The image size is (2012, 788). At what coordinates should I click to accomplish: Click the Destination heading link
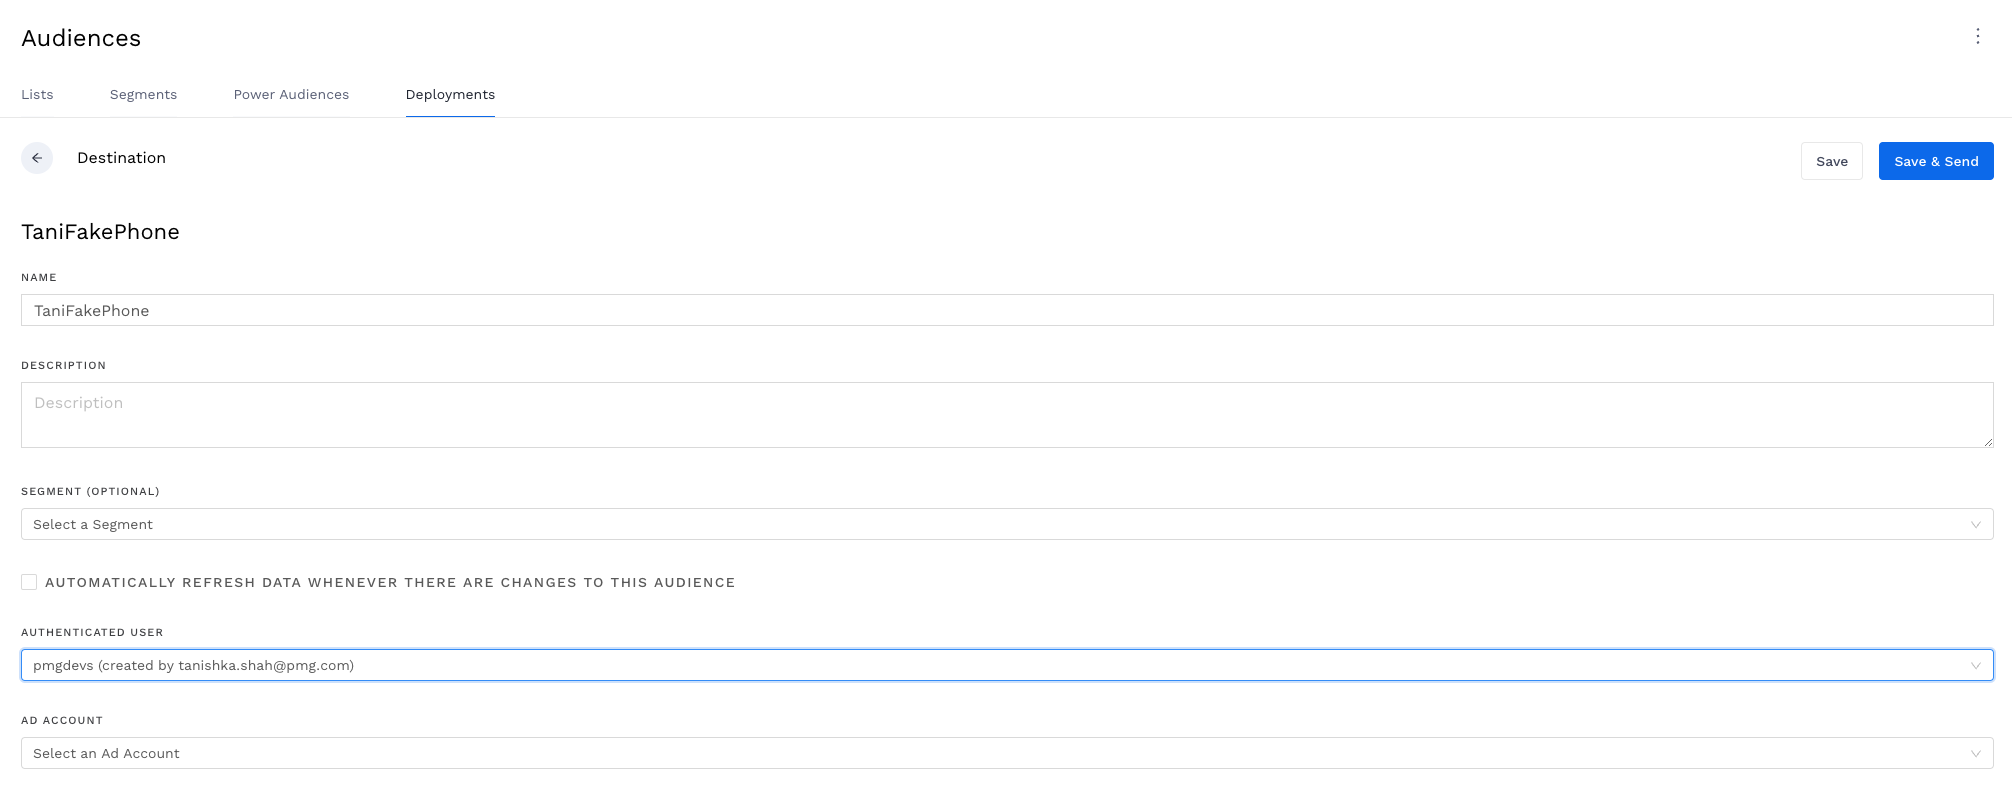121,158
